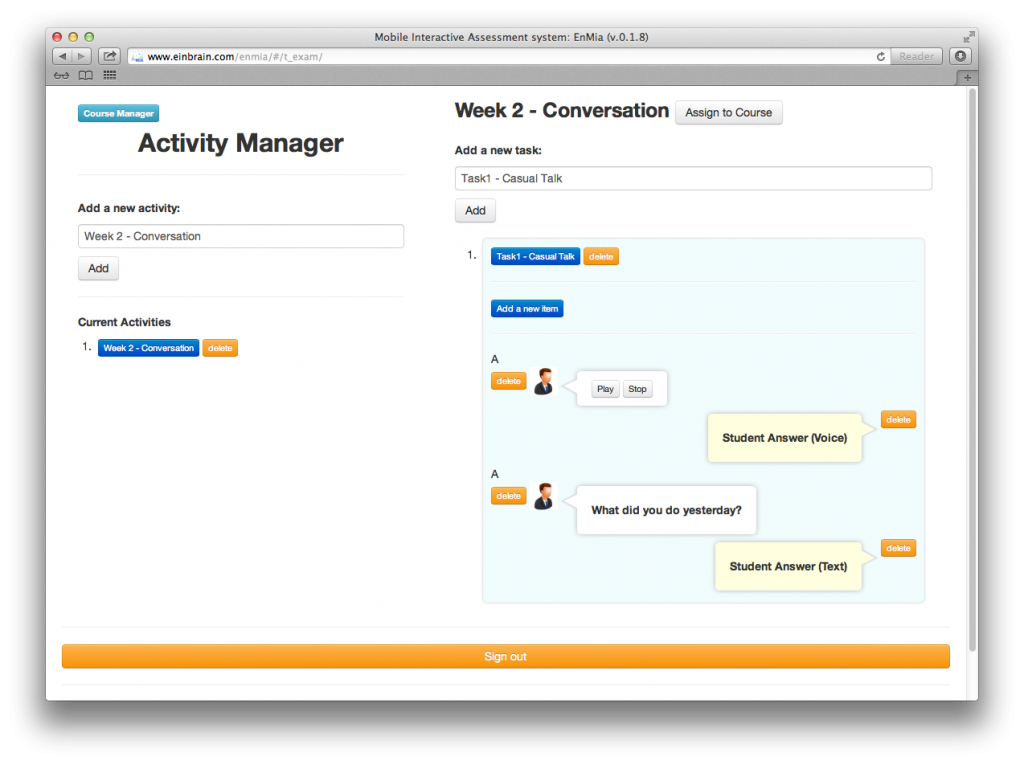Go forward with the browser forward arrow
The image size is (1024, 764).
pyautogui.click(x=82, y=57)
